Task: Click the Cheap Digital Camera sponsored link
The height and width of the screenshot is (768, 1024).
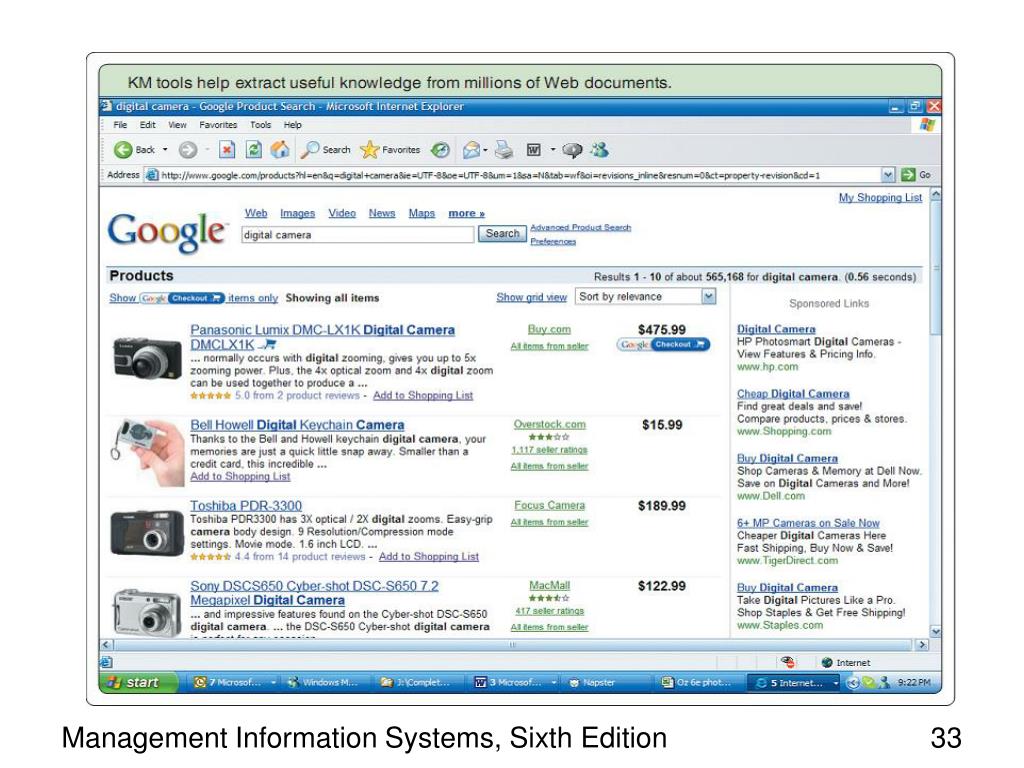Action: (x=793, y=394)
